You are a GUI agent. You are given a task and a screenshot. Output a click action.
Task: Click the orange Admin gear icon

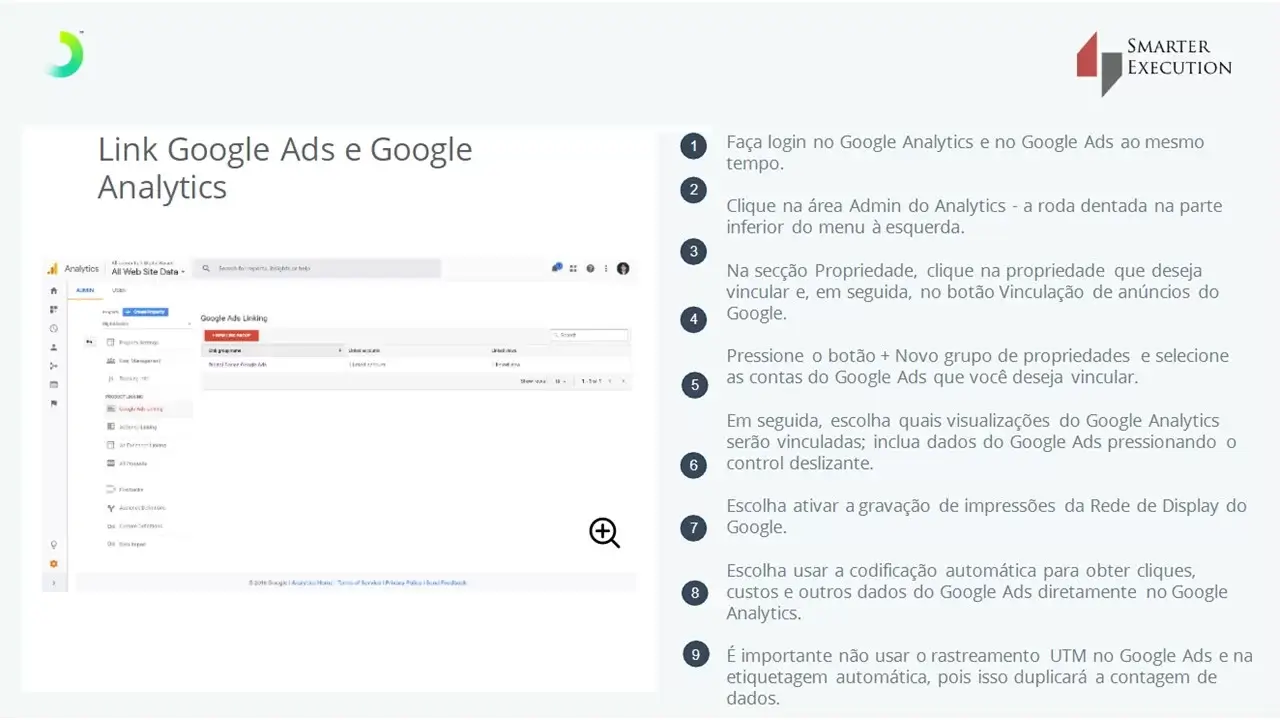coord(54,564)
